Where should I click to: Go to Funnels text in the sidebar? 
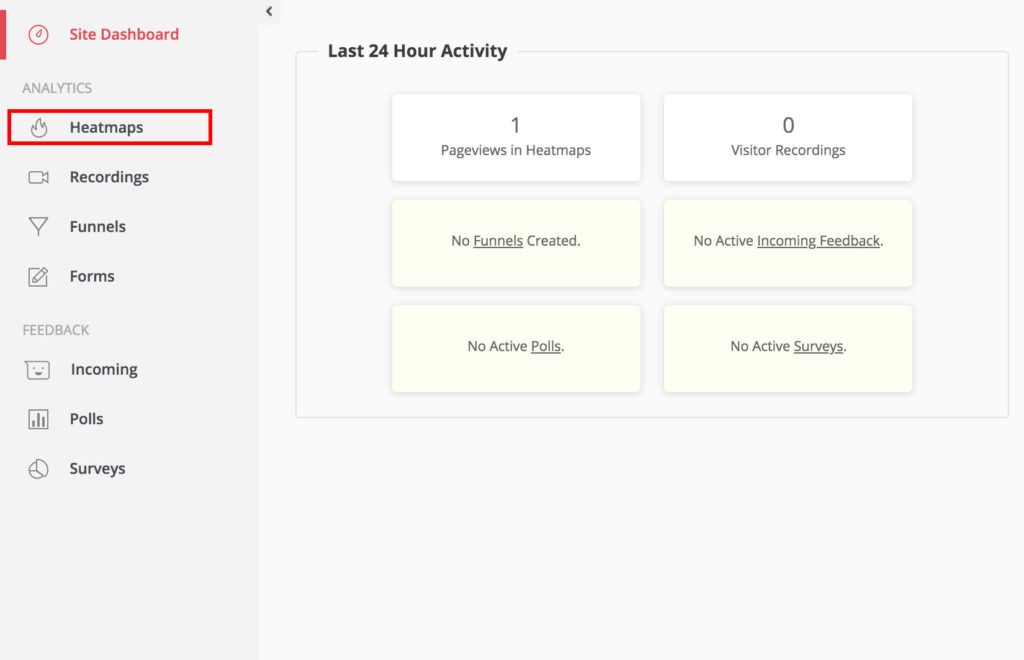(x=97, y=227)
